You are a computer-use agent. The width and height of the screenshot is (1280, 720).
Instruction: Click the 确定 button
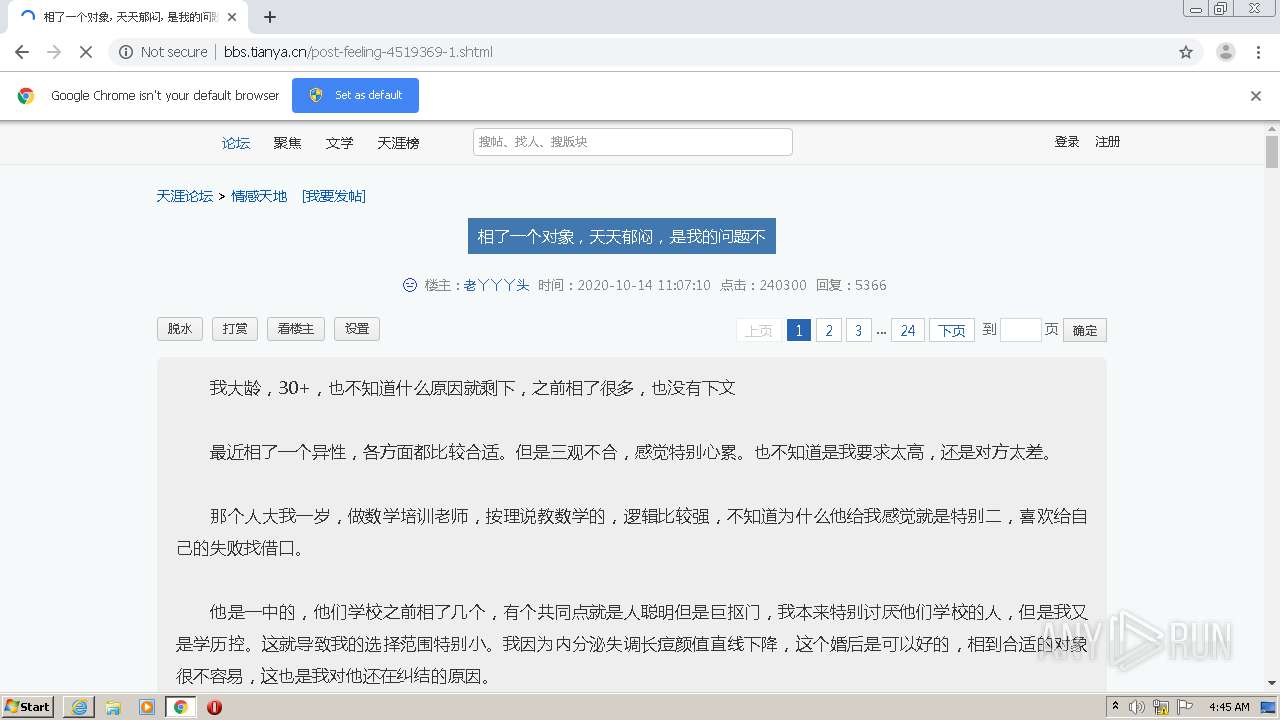(1085, 330)
